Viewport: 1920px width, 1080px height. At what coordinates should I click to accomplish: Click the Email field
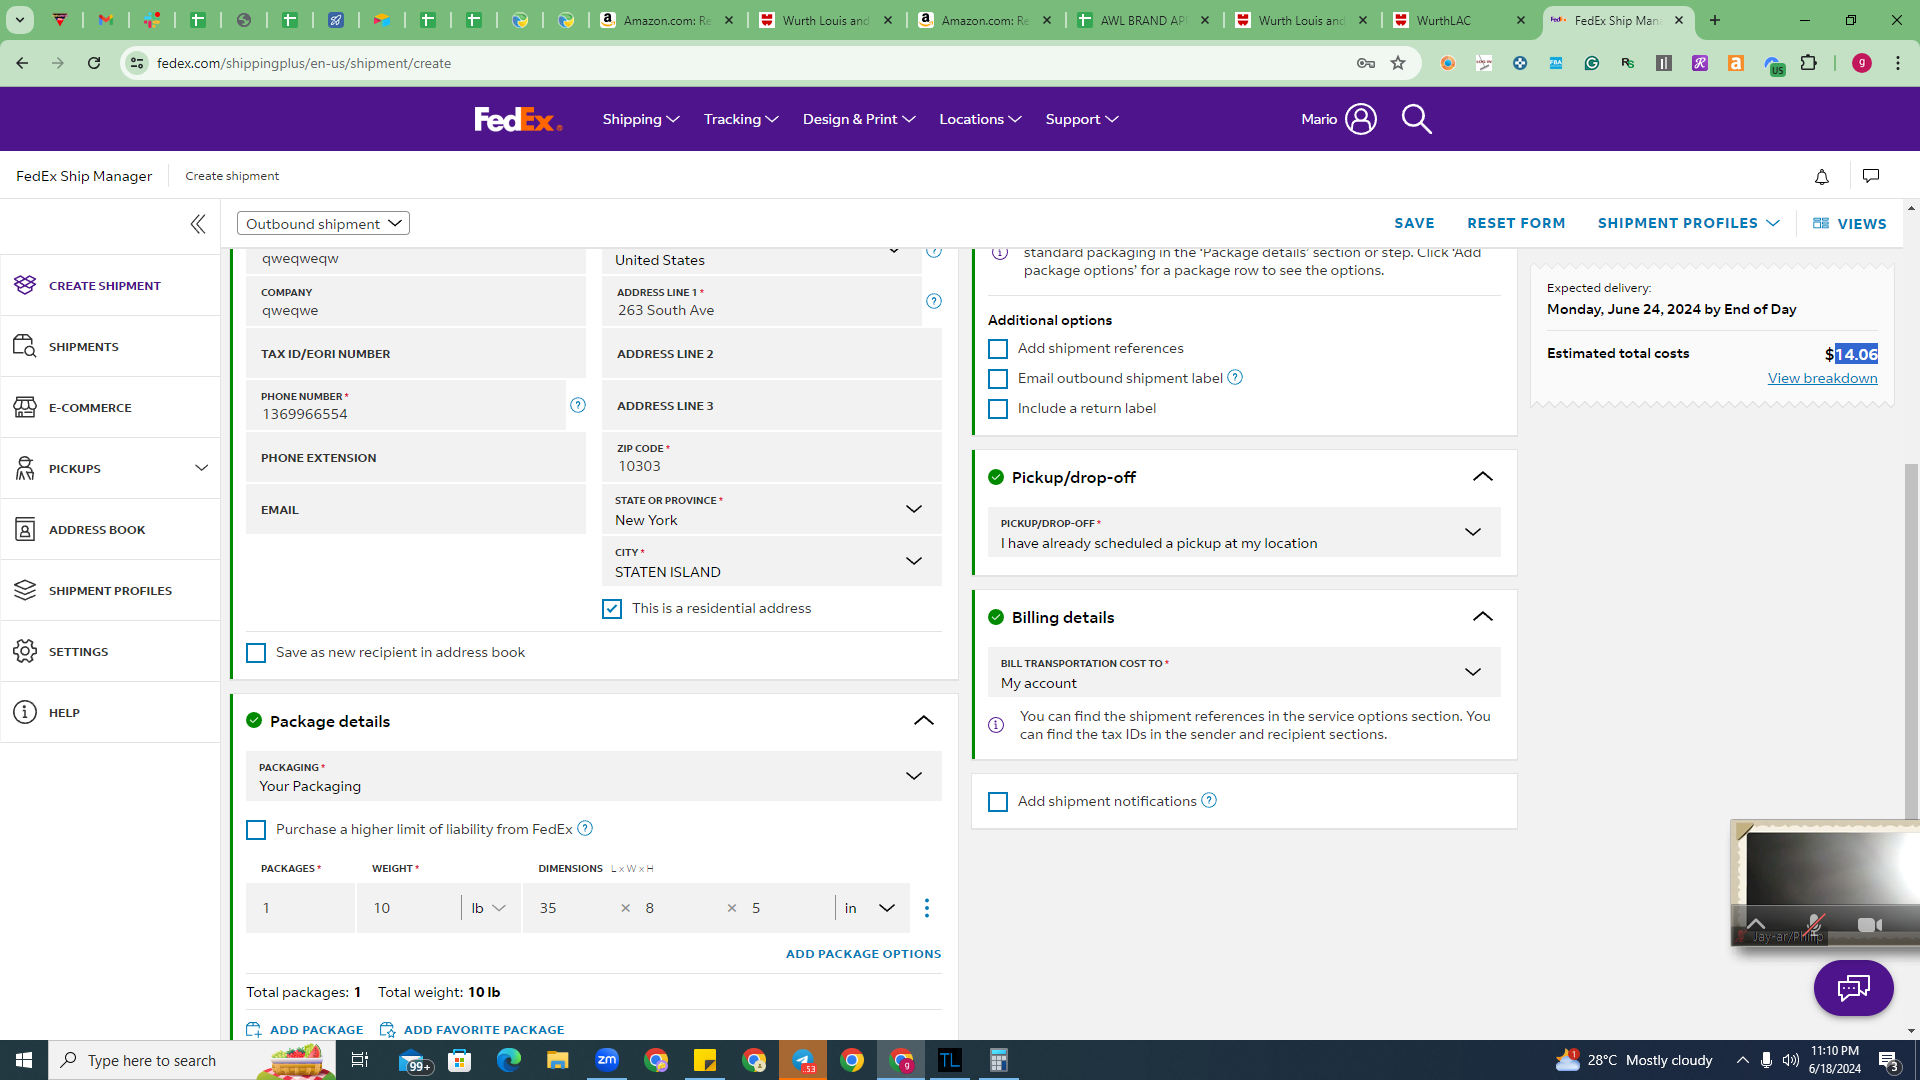tap(416, 510)
